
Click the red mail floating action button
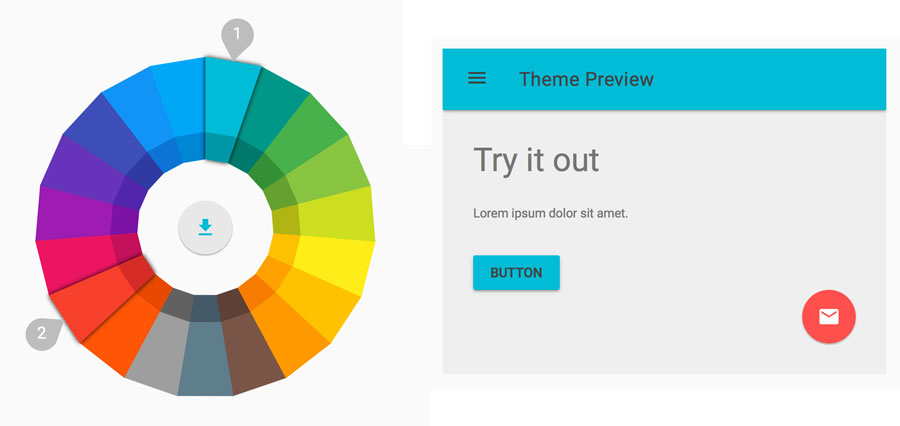pyautogui.click(x=828, y=317)
